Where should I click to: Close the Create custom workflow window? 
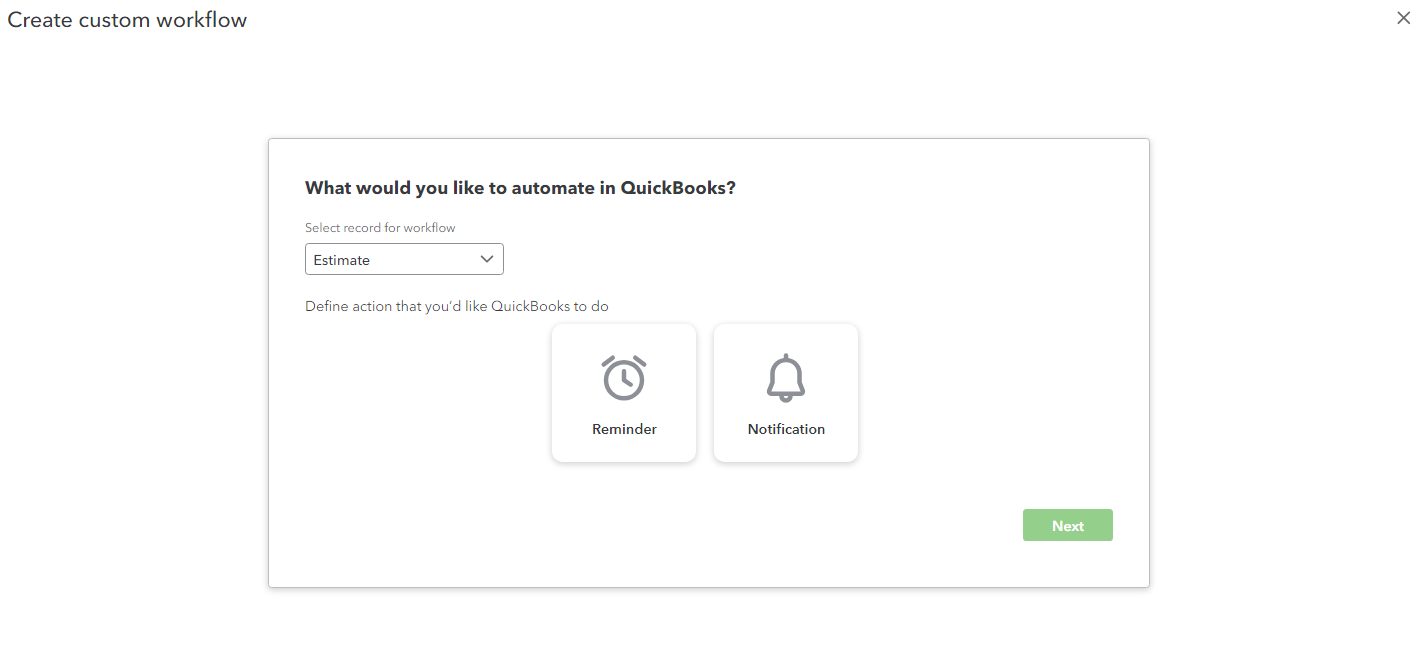[1404, 18]
